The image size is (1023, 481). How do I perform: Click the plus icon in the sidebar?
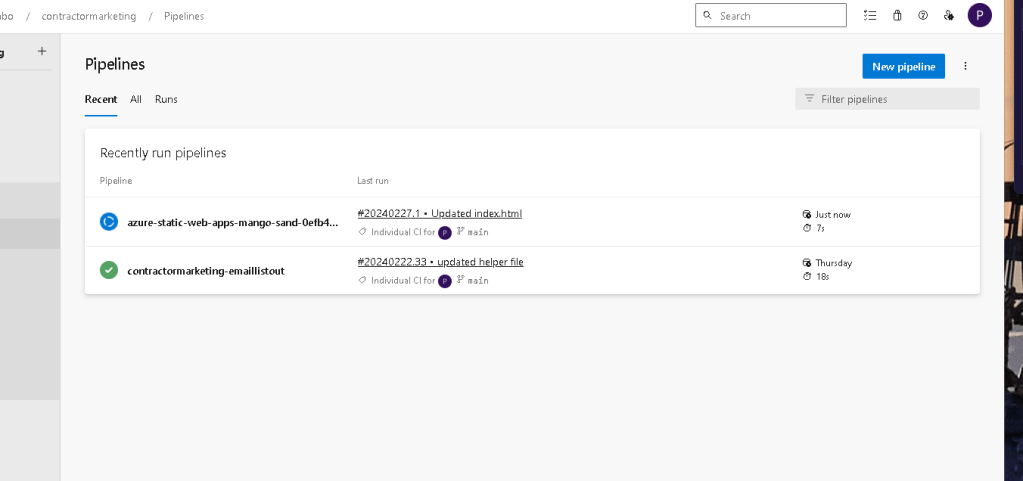[42, 51]
